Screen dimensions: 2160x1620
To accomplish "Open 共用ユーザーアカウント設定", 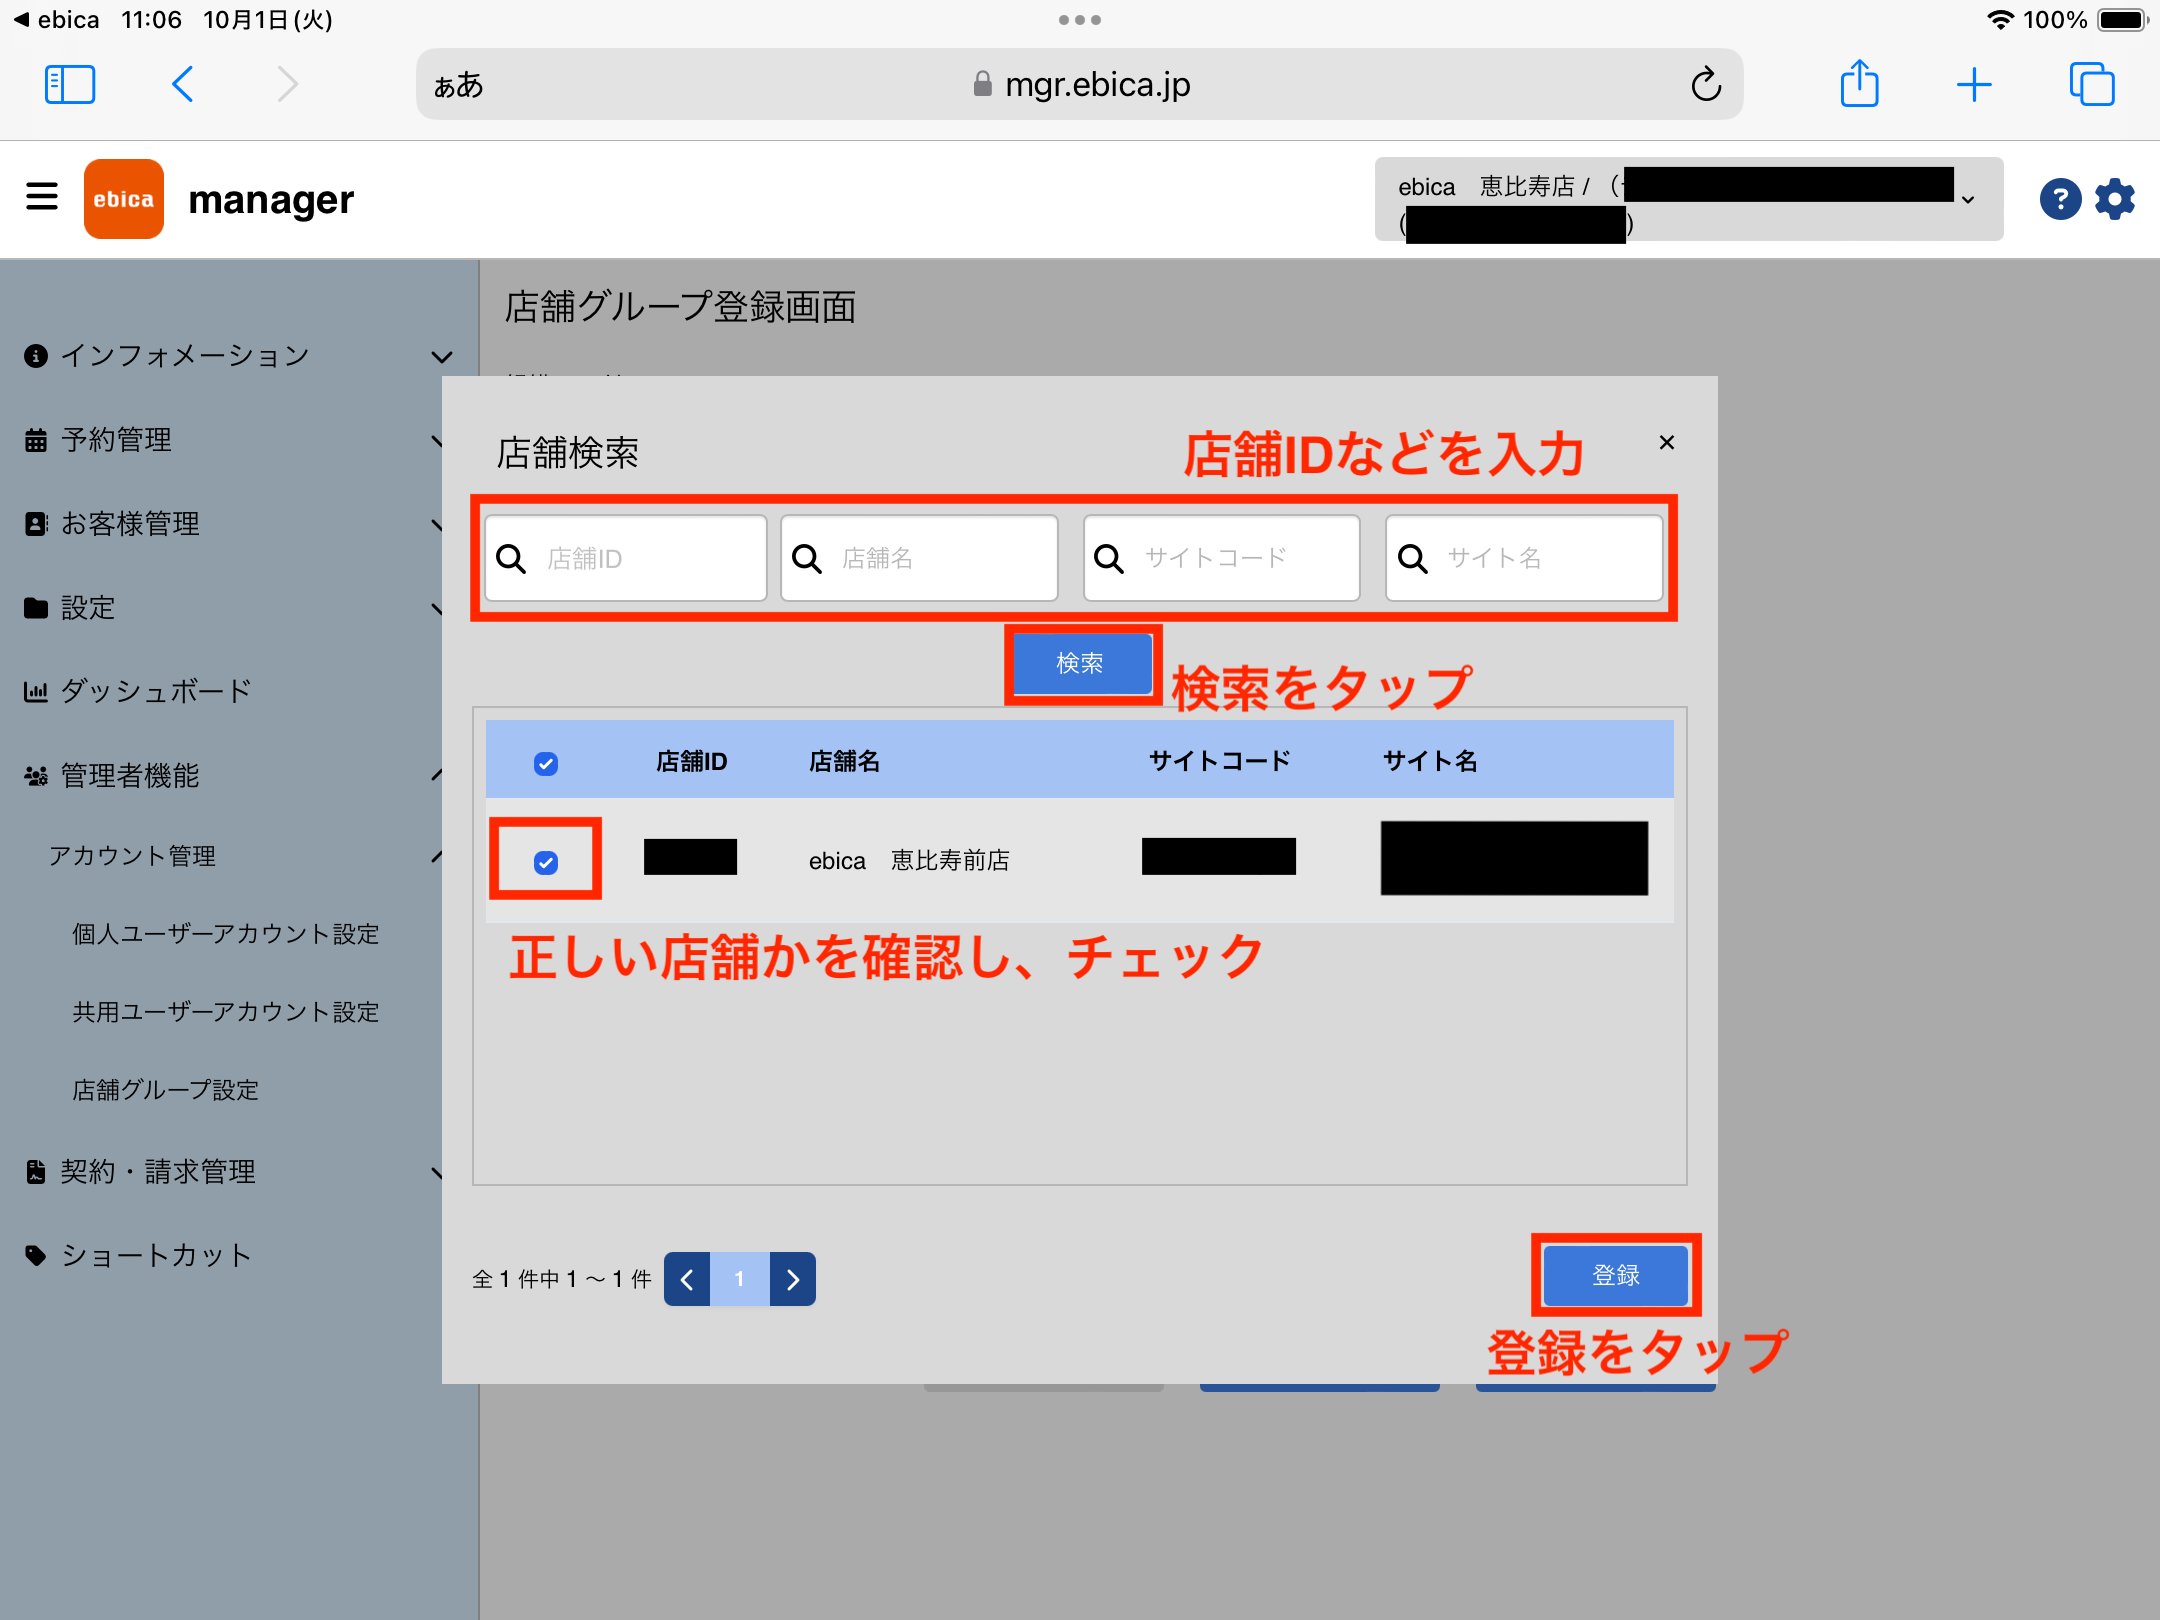I will pos(226,1012).
